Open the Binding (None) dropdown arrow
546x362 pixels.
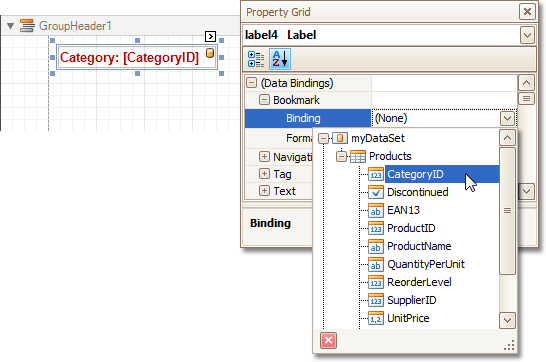pyautogui.click(x=507, y=118)
